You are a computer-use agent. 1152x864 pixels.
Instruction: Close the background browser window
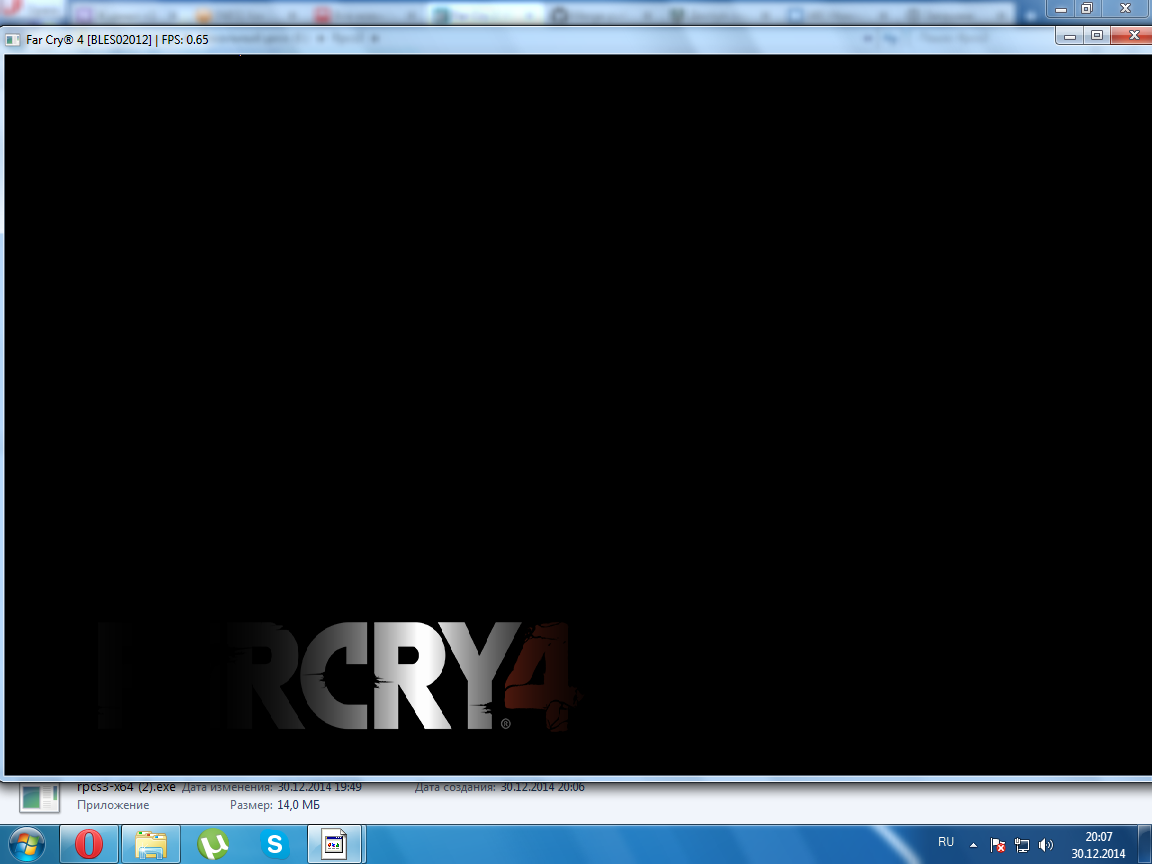click(x=1125, y=9)
